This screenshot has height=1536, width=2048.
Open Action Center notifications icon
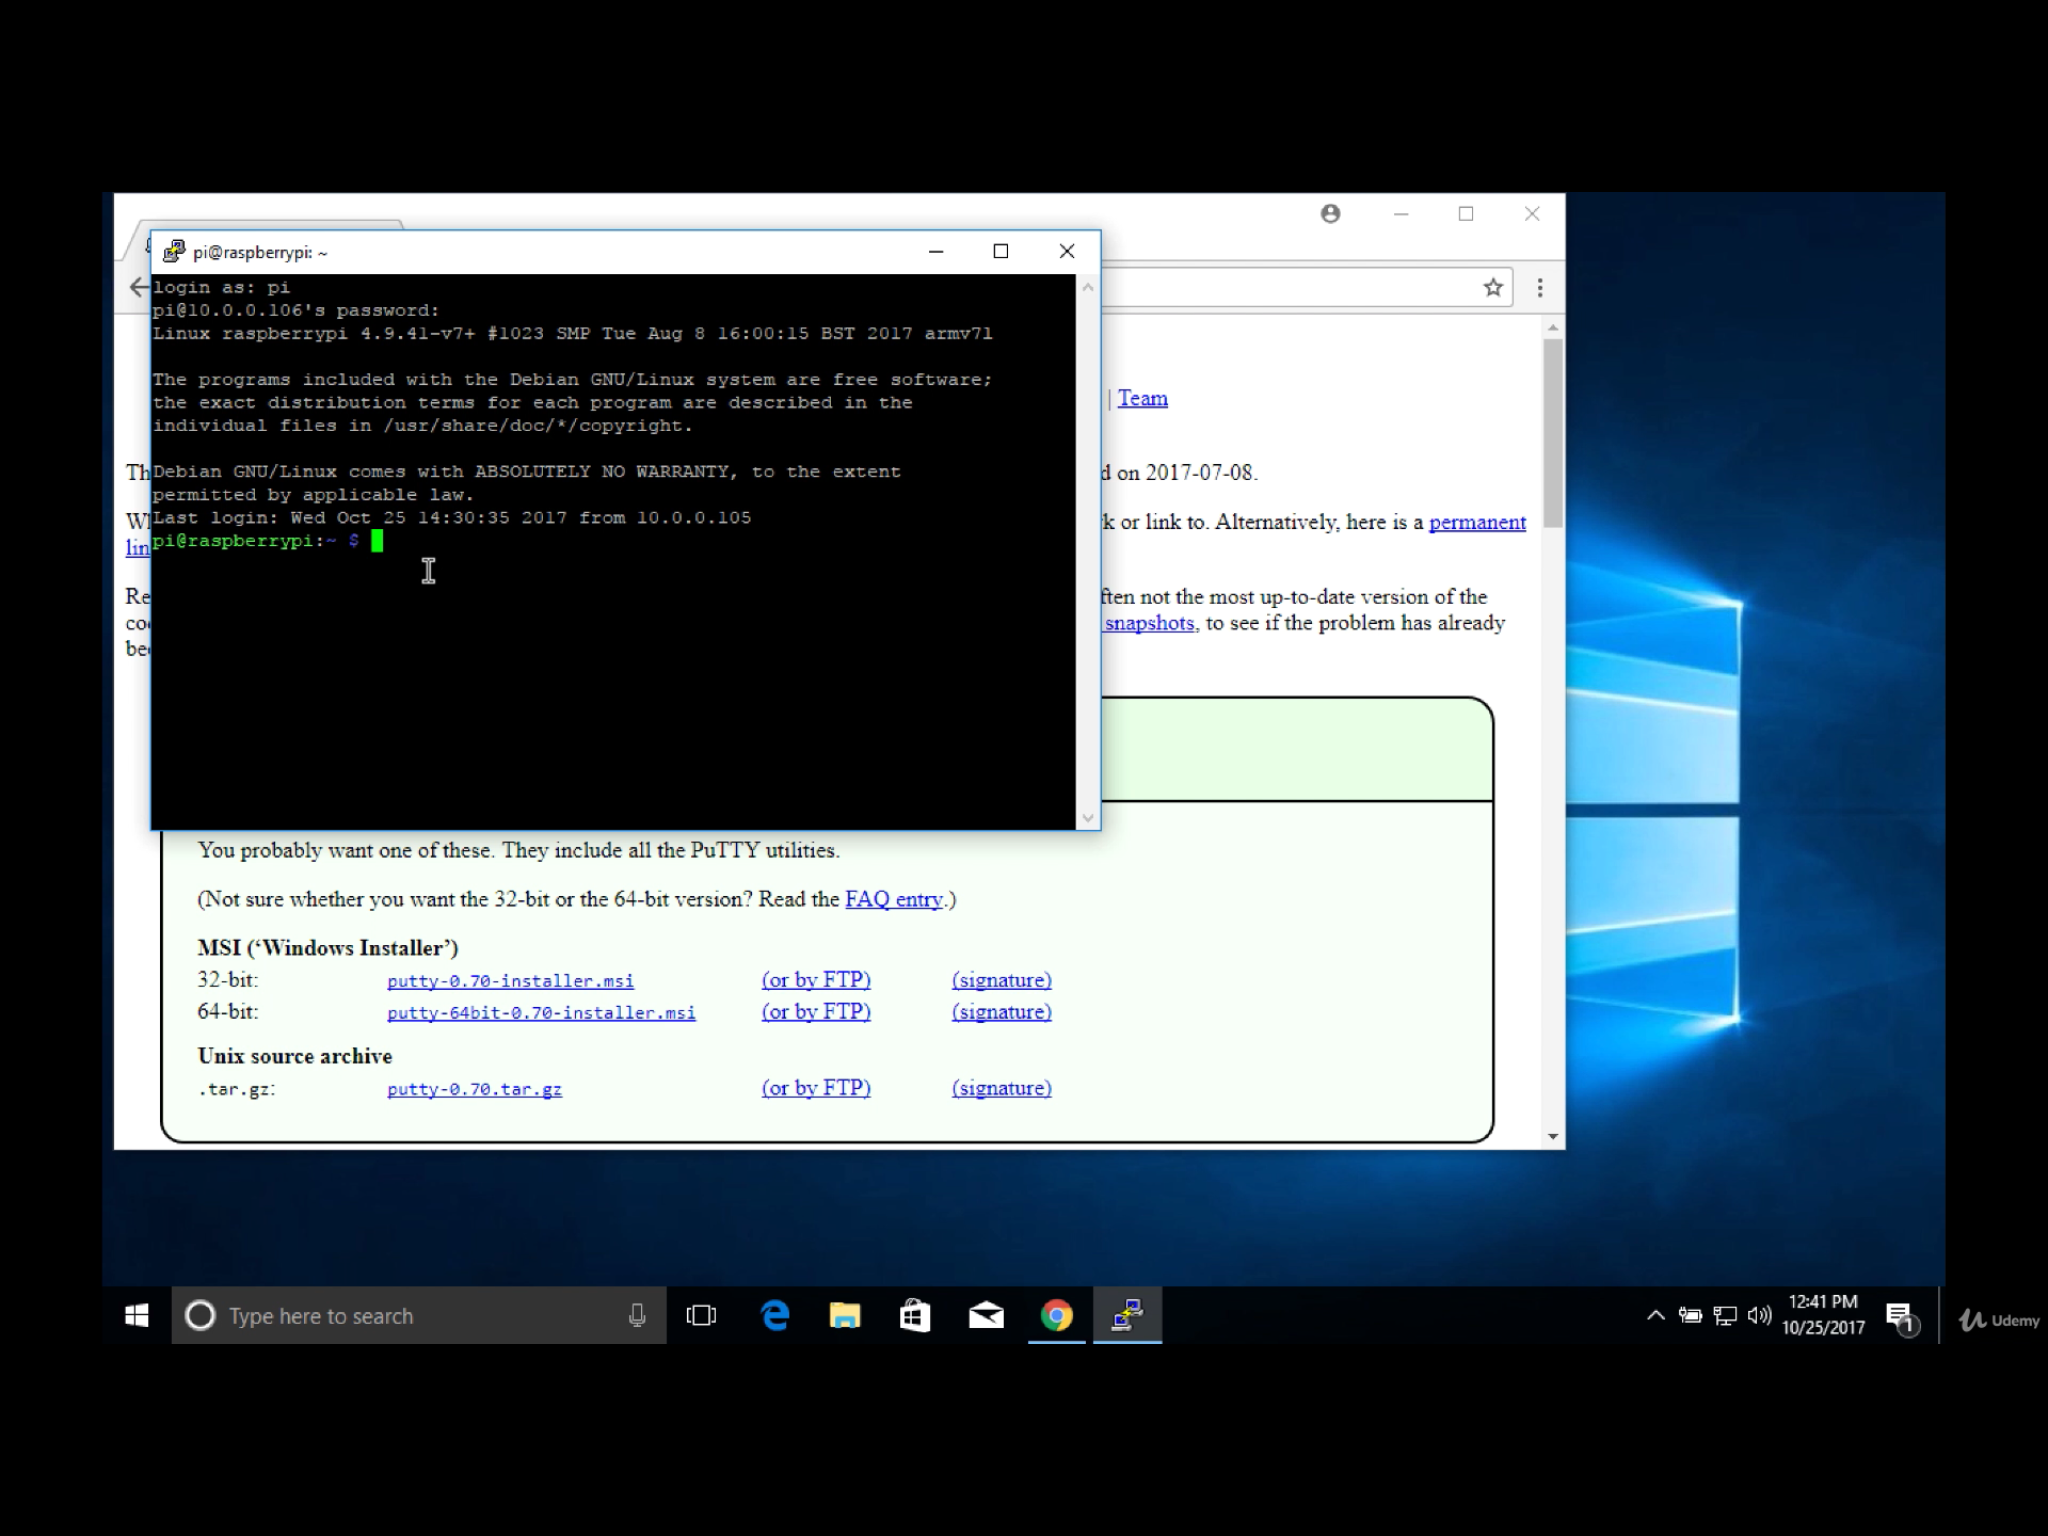(1900, 1318)
